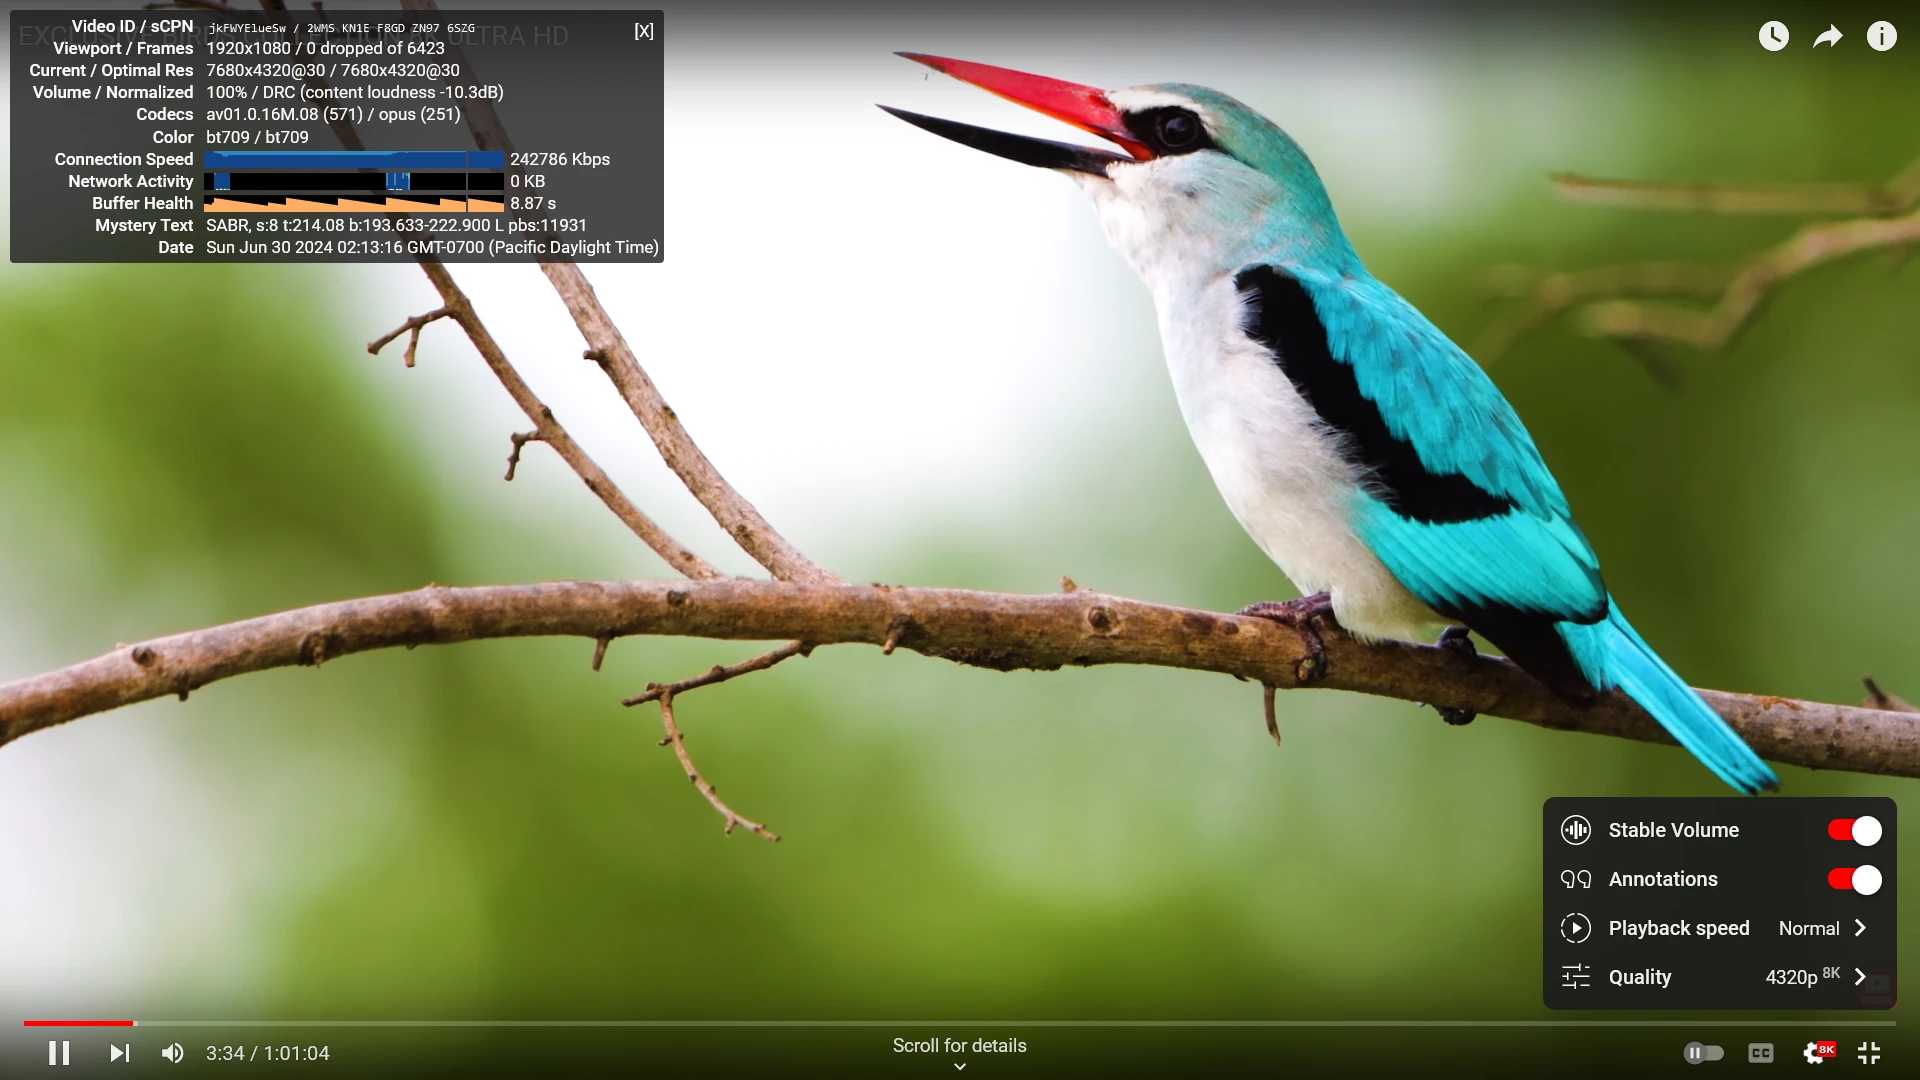Image resolution: width=1920 pixels, height=1080 pixels.
Task: Click the Share arrow icon
Action: pos(1828,37)
